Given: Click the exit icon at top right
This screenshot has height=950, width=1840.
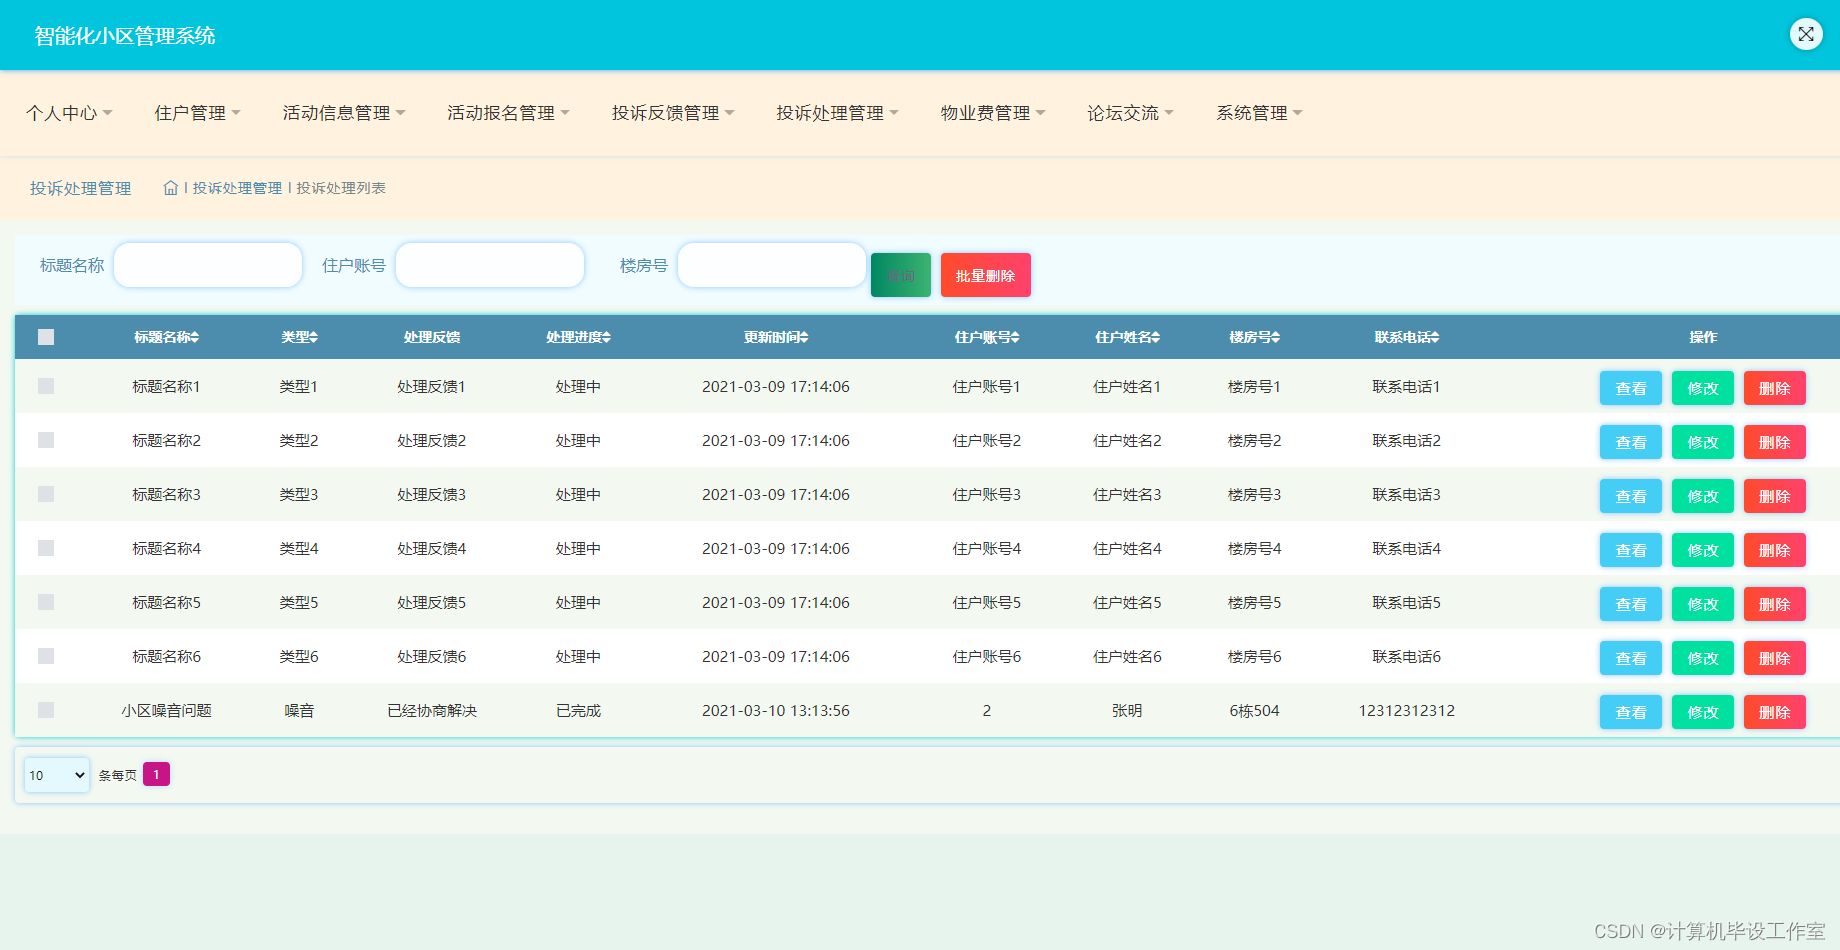Looking at the screenshot, I should (1806, 34).
